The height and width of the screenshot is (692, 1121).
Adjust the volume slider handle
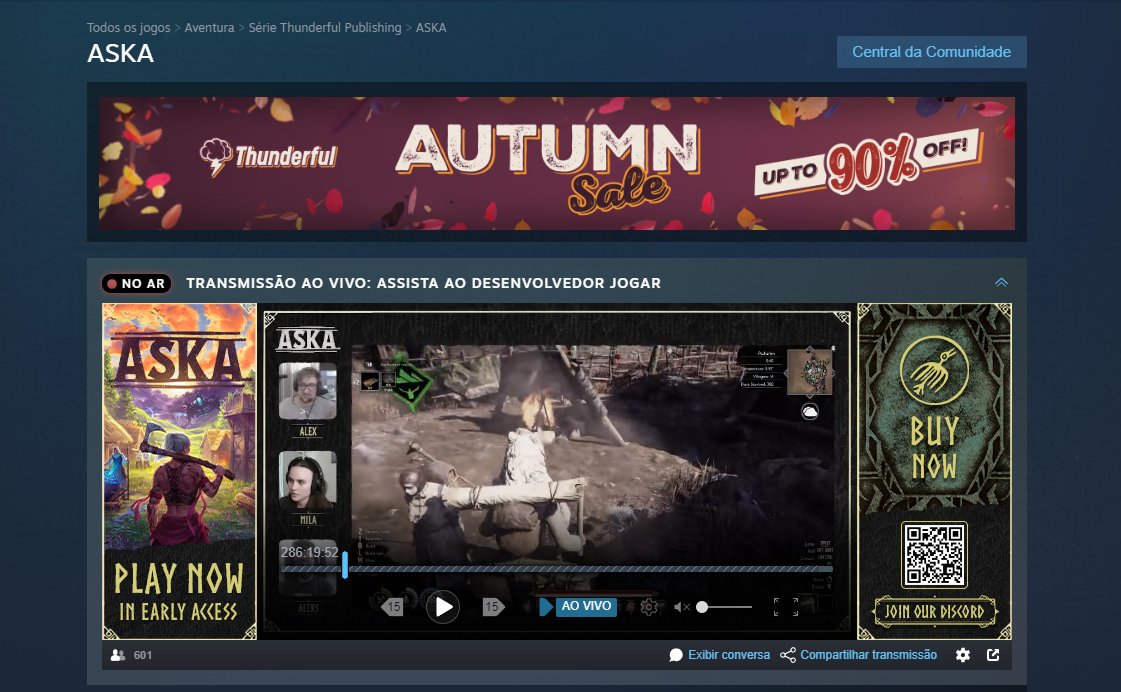coord(702,607)
